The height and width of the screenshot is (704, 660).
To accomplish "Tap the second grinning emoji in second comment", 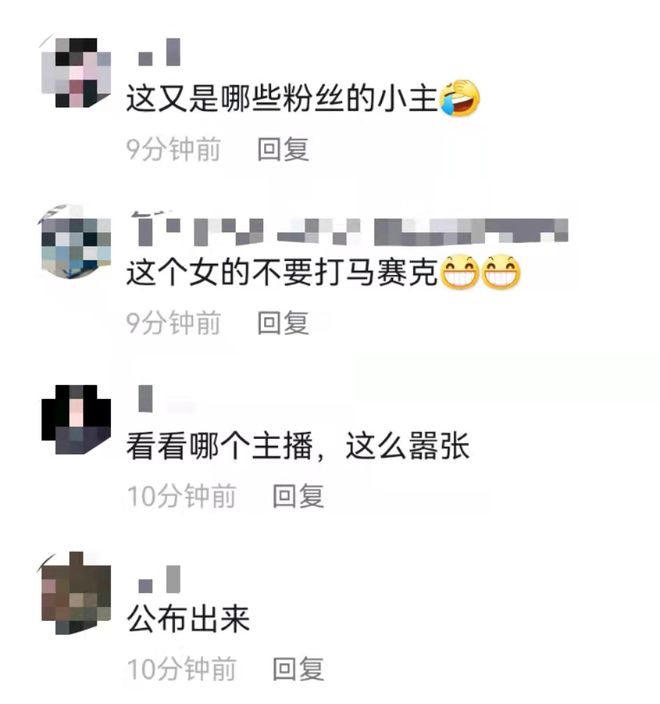I will point(501,272).
